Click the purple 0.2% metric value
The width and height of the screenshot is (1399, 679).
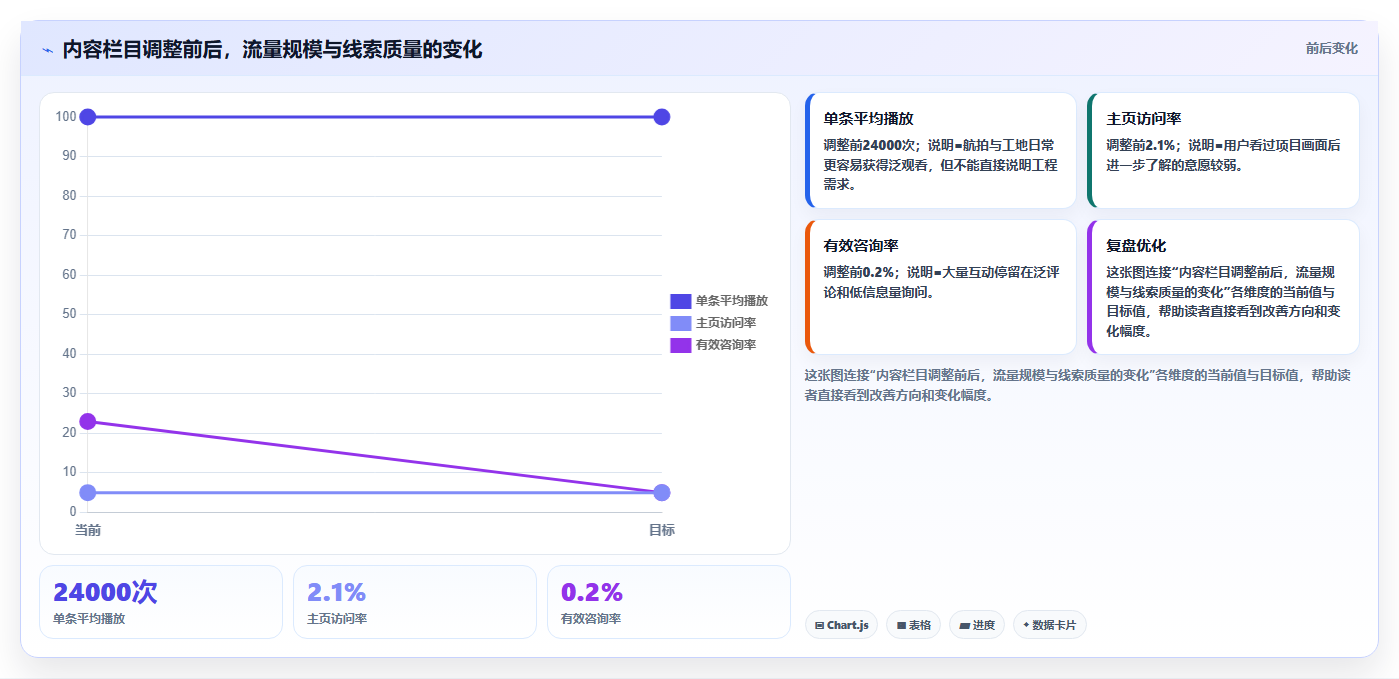592,592
